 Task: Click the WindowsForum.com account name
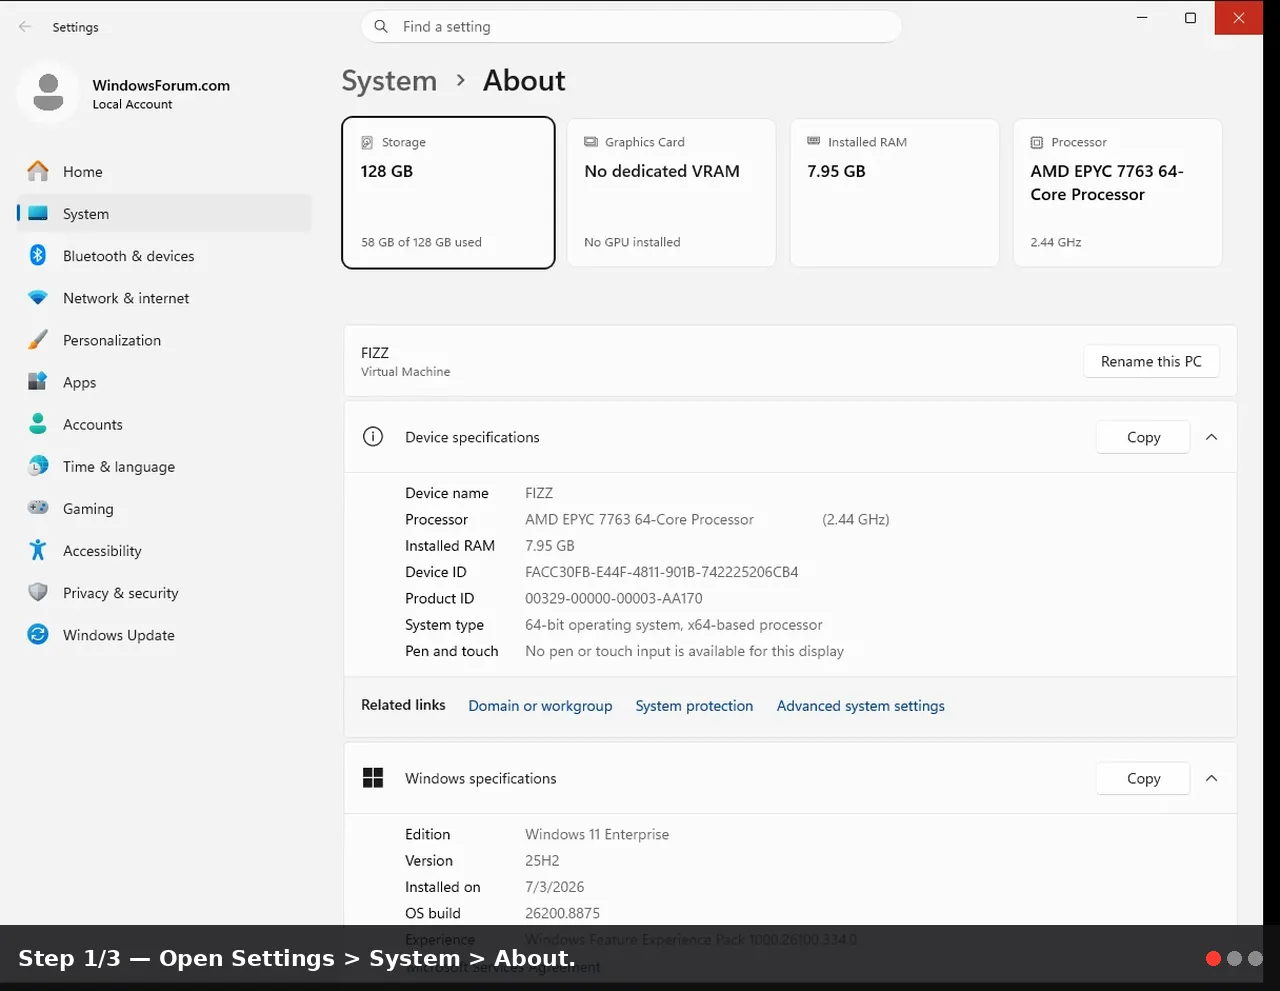(x=161, y=86)
